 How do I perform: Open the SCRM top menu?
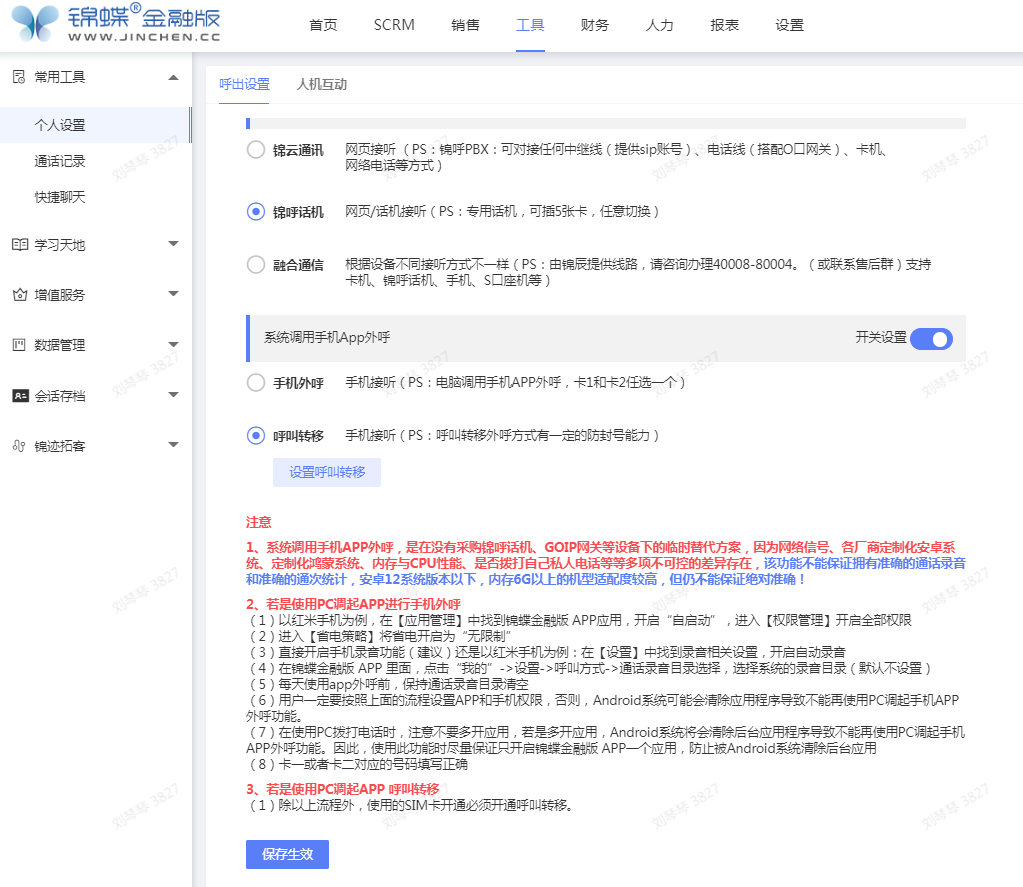click(x=394, y=25)
